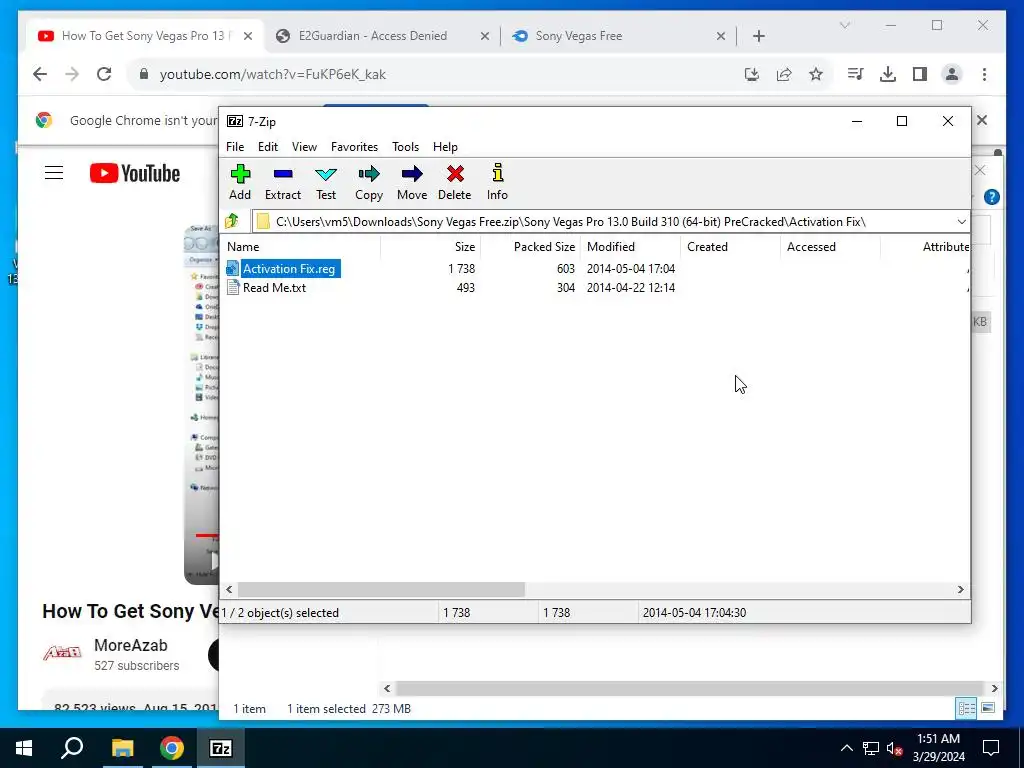Run Test on the archive
1024x768 pixels.
pos(326,182)
